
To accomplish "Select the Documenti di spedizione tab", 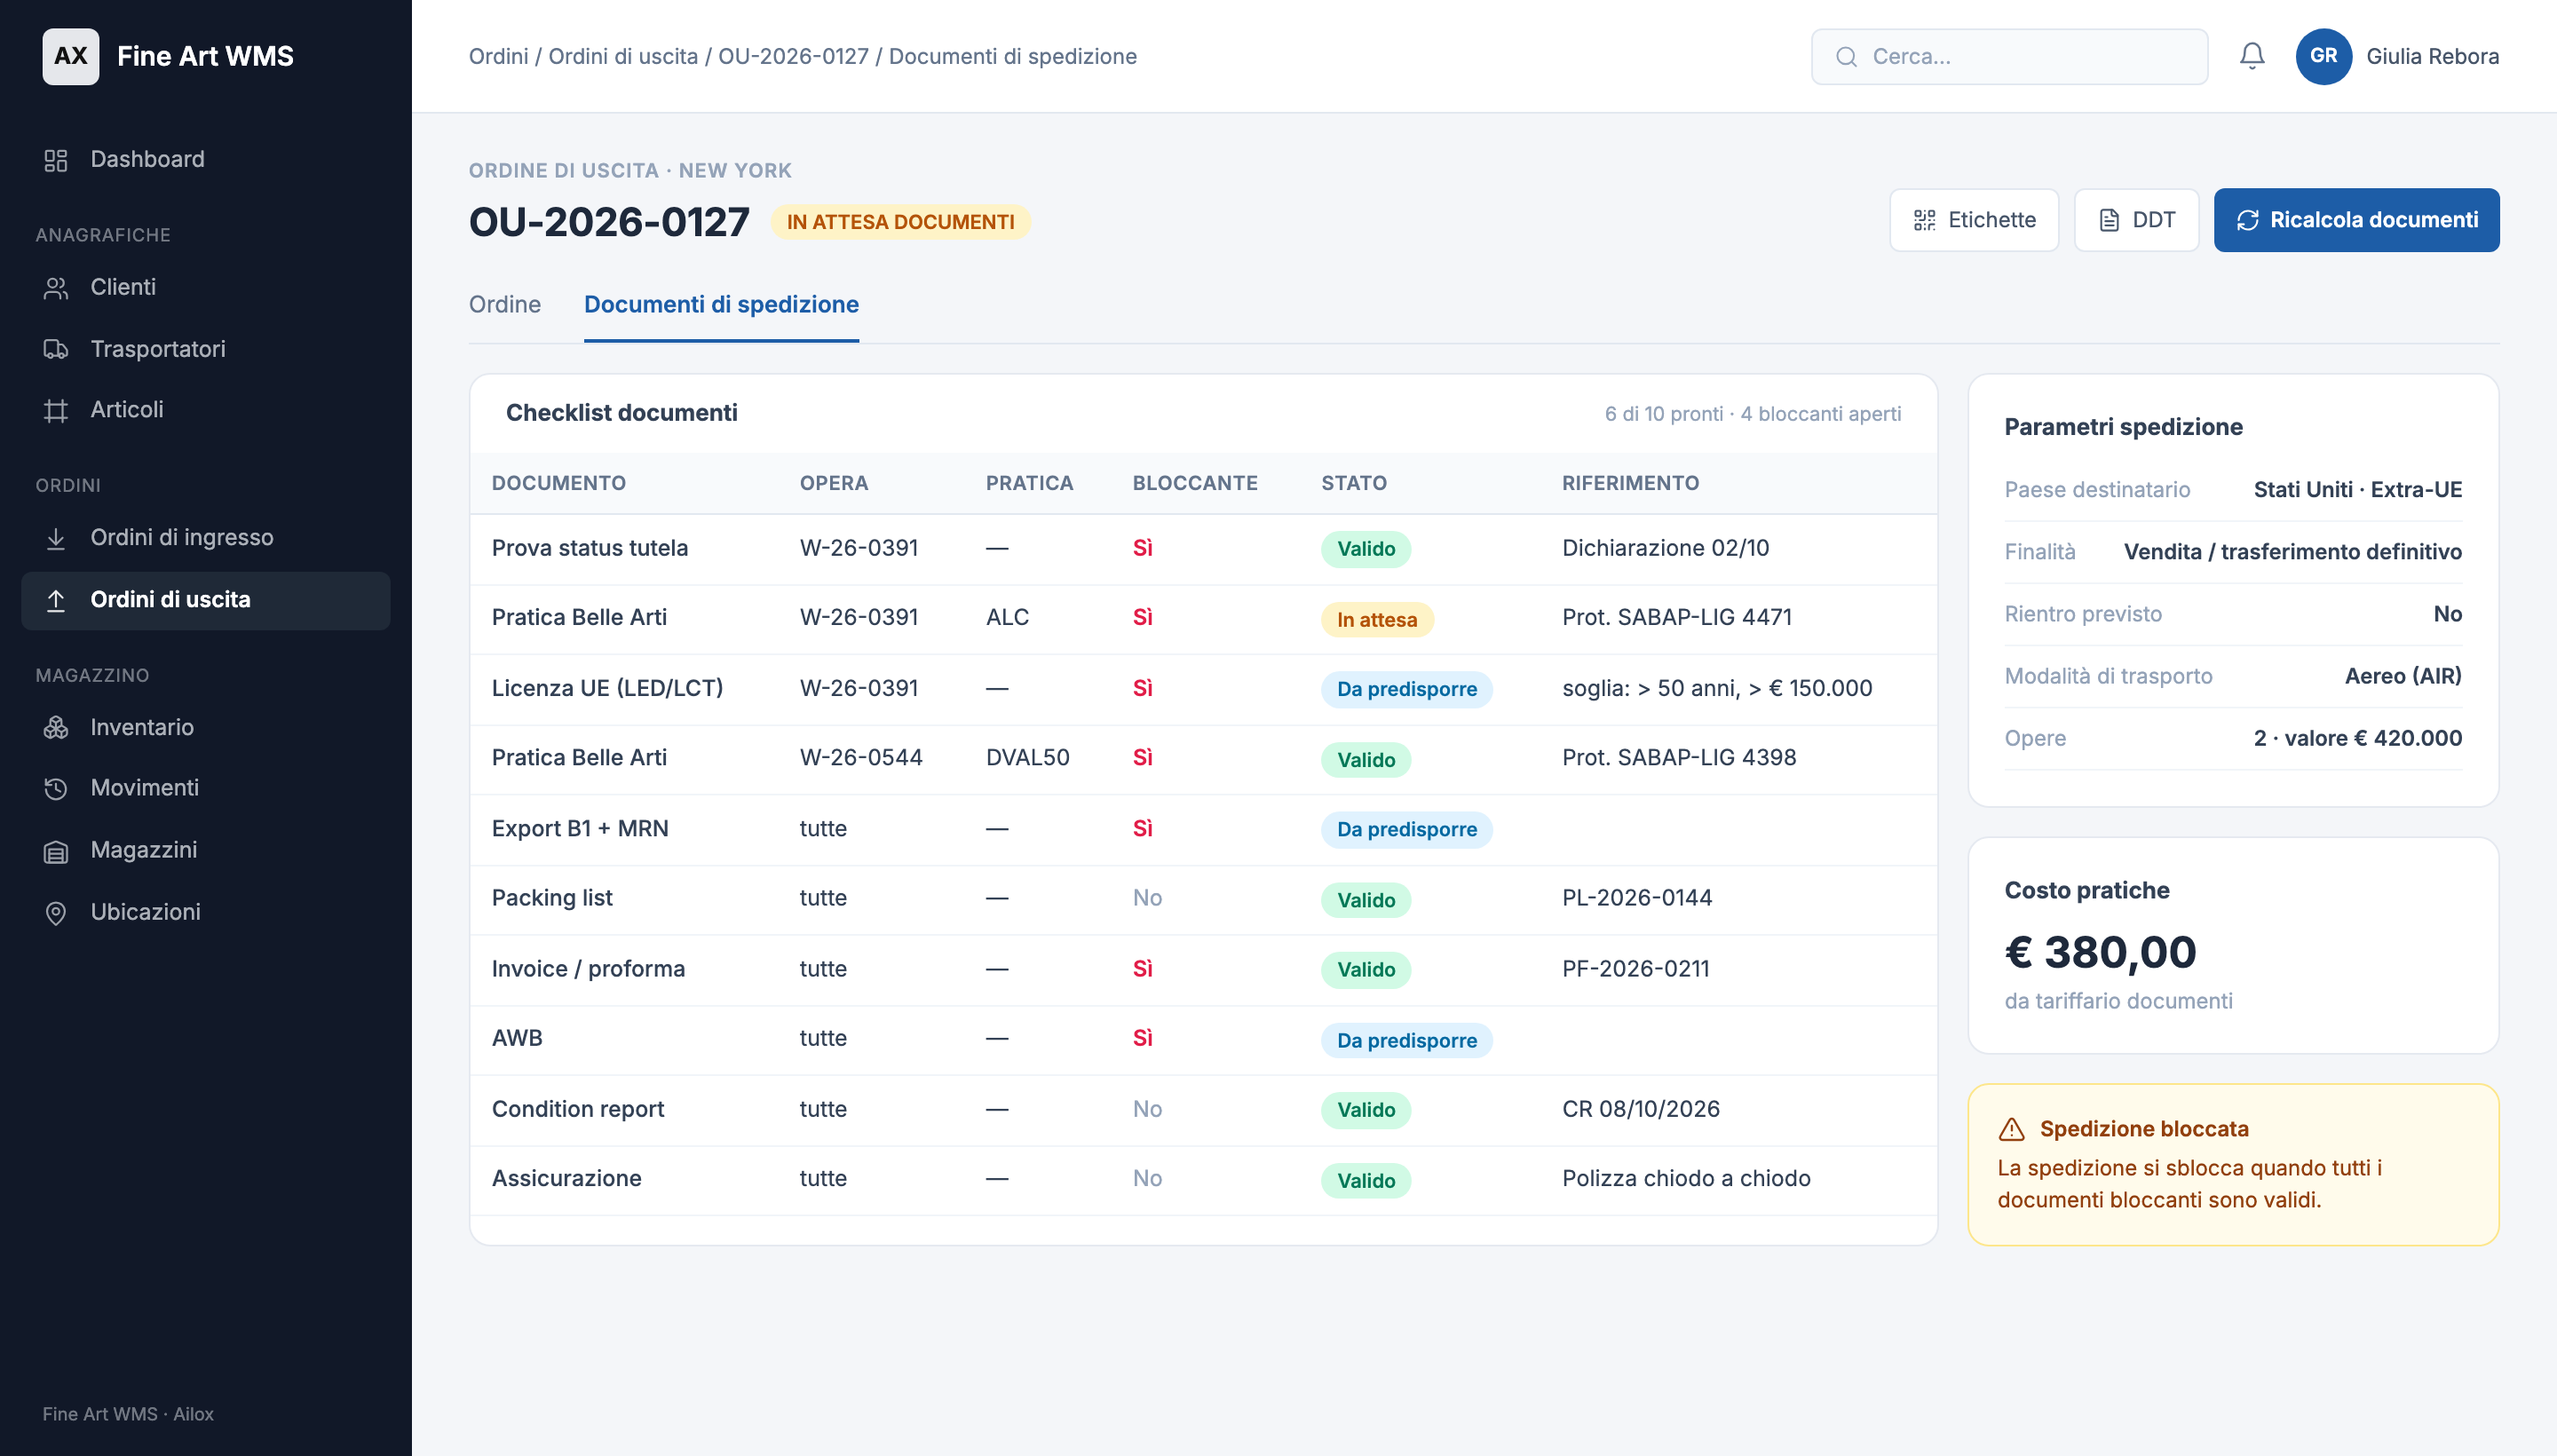I will (721, 304).
